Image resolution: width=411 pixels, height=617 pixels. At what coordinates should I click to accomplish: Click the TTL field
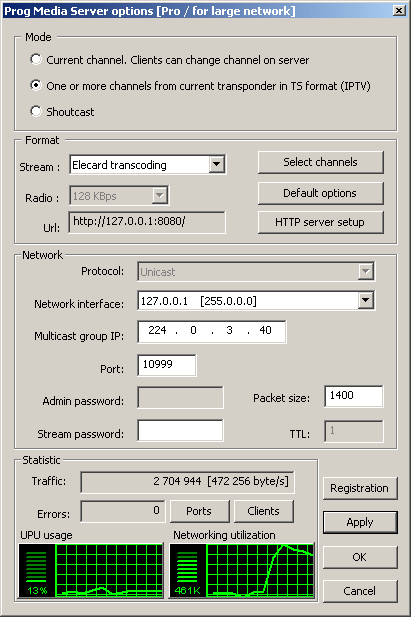354,431
